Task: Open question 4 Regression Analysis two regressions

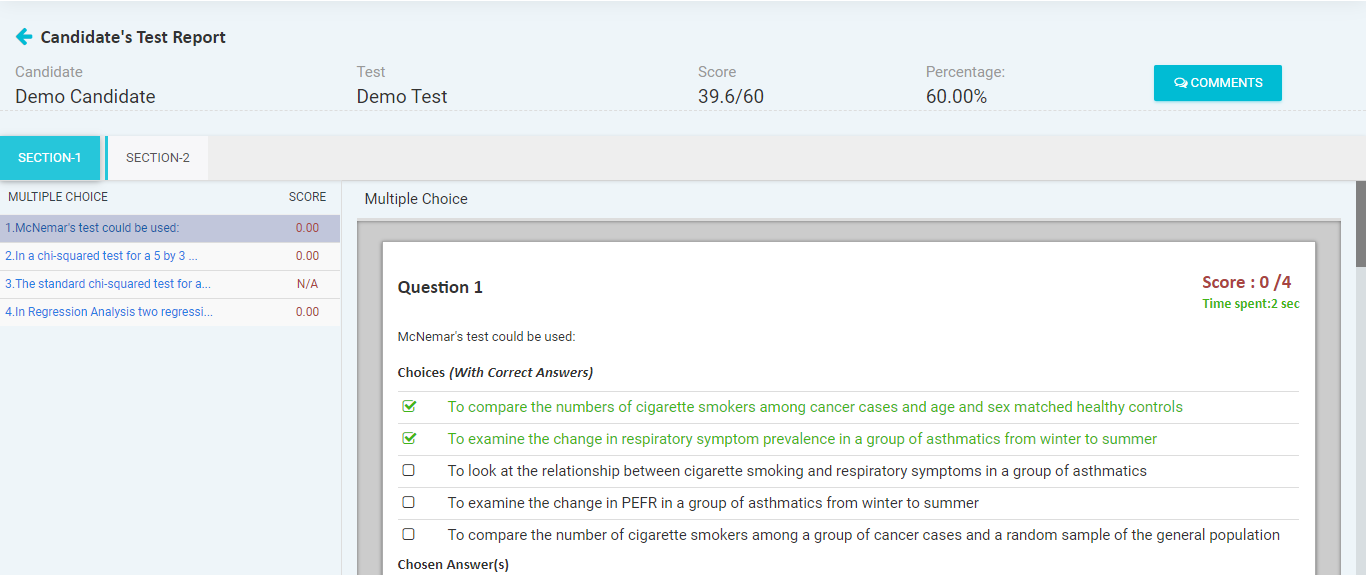Action: click(170, 312)
